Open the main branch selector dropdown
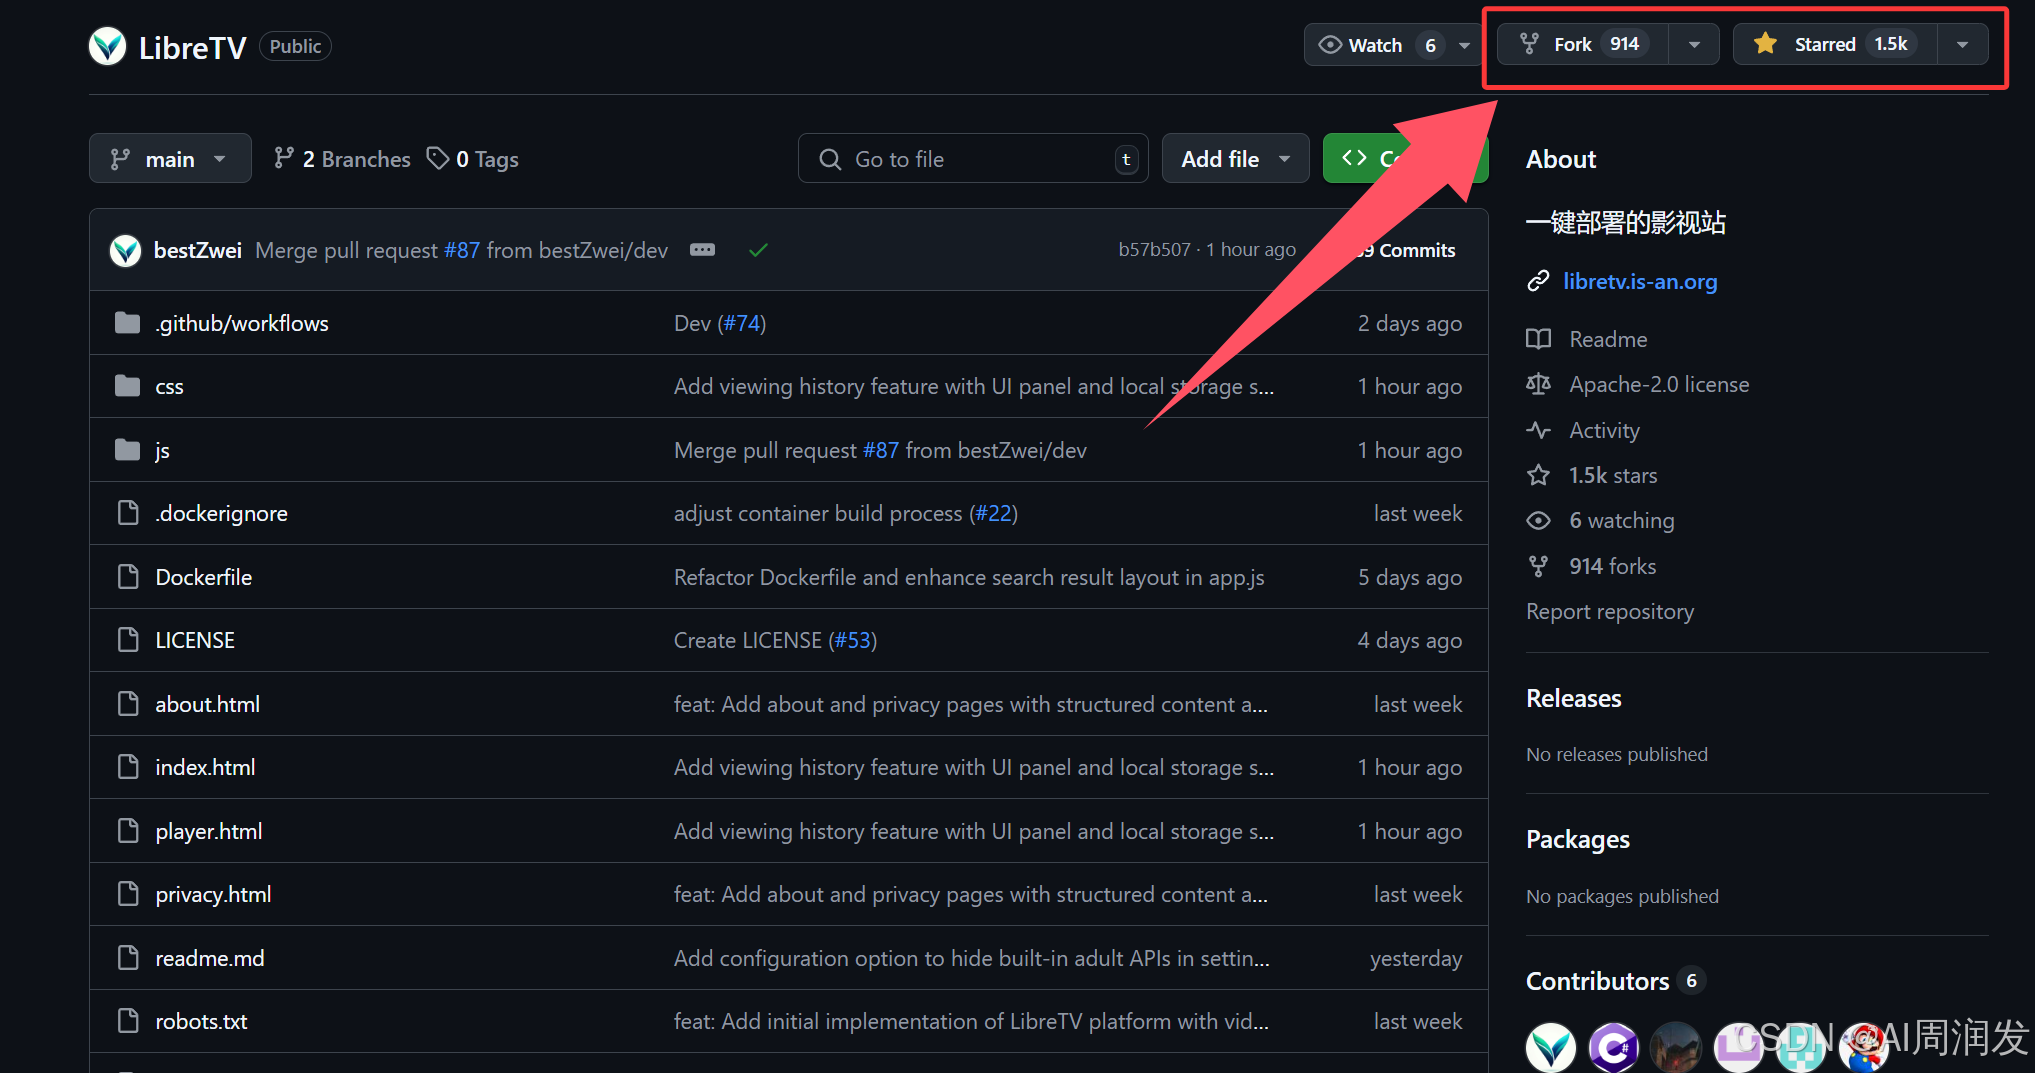The image size is (2035, 1073). [x=170, y=159]
